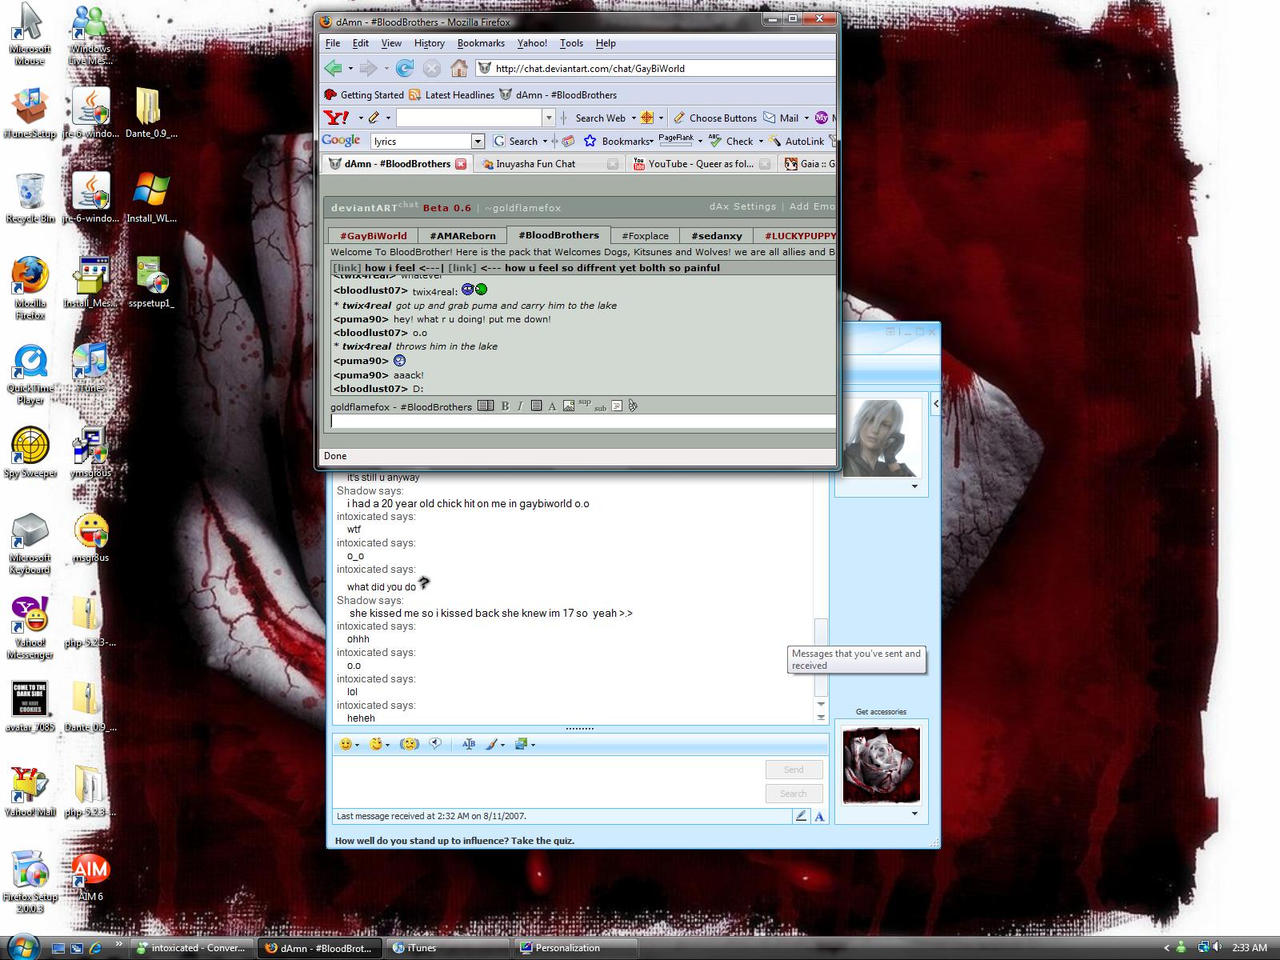Open the Tools menu in Firefox

click(571, 43)
